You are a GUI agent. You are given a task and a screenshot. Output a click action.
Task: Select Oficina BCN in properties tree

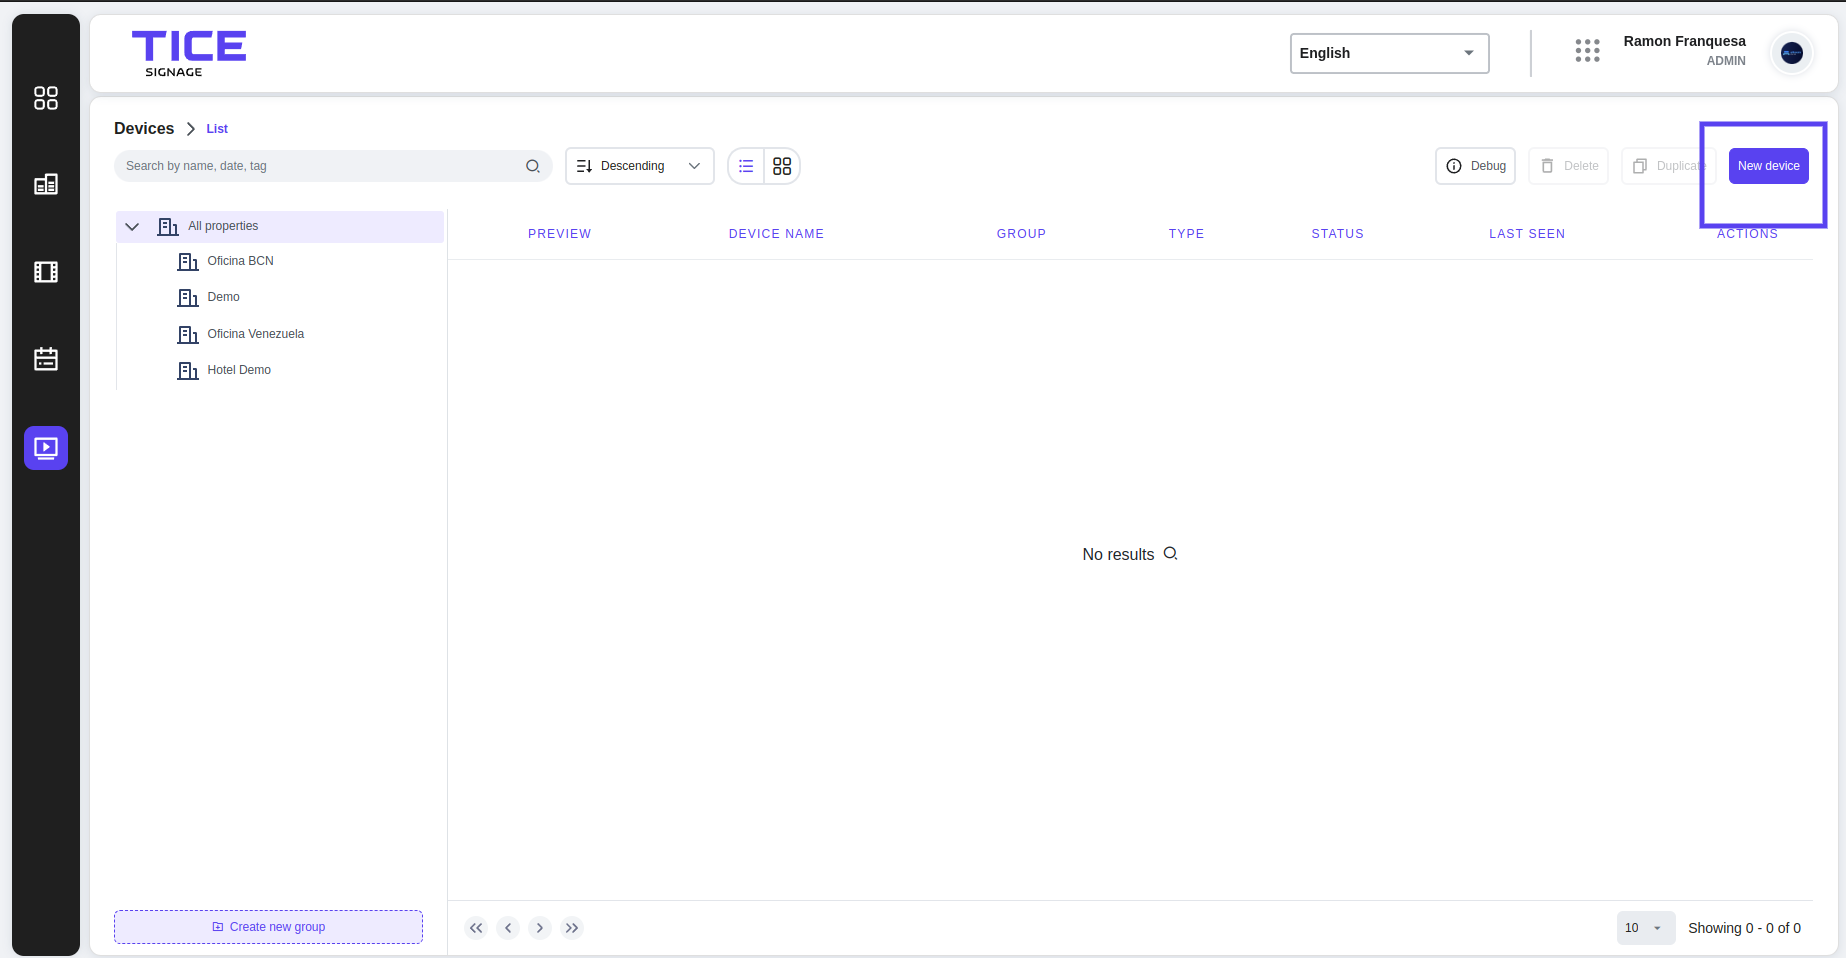click(x=240, y=261)
